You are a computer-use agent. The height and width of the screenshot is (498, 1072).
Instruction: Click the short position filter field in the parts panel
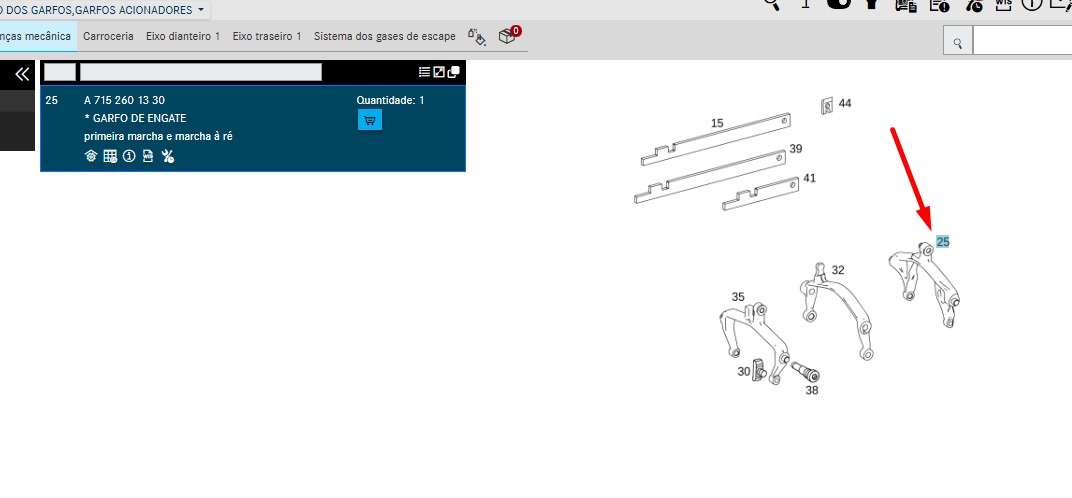(60, 72)
